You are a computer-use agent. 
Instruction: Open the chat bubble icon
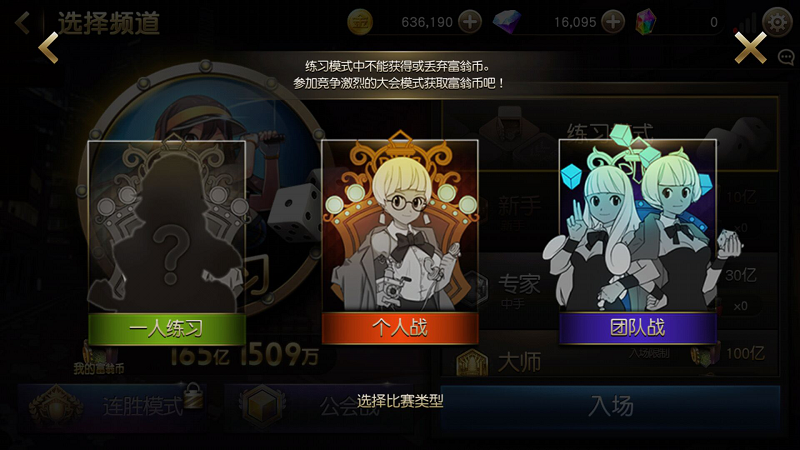tap(786, 57)
